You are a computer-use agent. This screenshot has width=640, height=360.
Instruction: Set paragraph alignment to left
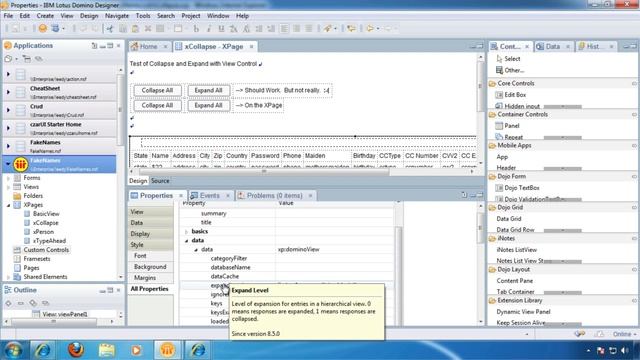pyautogui.click(x=284, y=29)
